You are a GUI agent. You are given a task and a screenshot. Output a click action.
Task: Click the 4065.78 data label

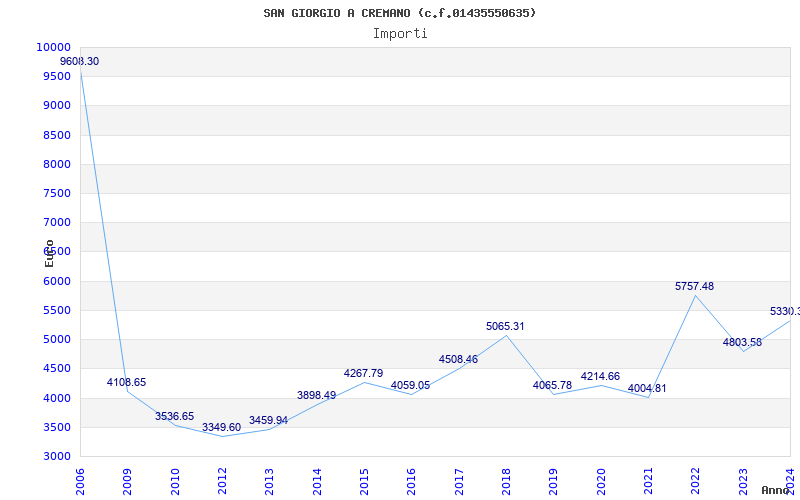[x=552, y=385]
